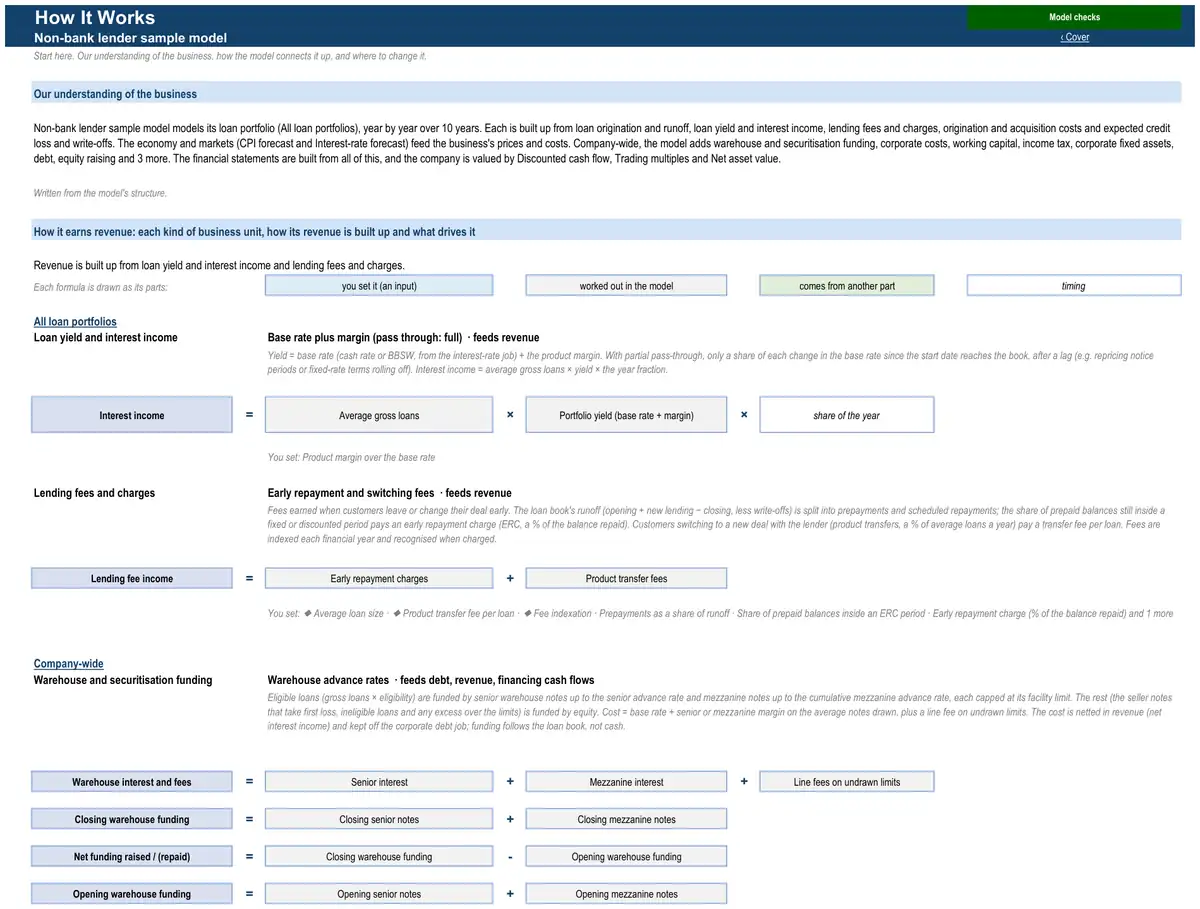Image resolution: width=1200 pixels, height=909 pixels.
Task: Select the 'timing' legend box
Action: [x=1074, y=286]
